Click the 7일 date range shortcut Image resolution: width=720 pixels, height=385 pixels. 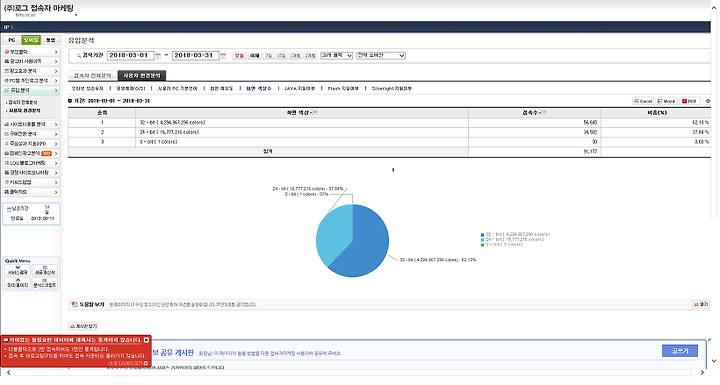(269, 56)
